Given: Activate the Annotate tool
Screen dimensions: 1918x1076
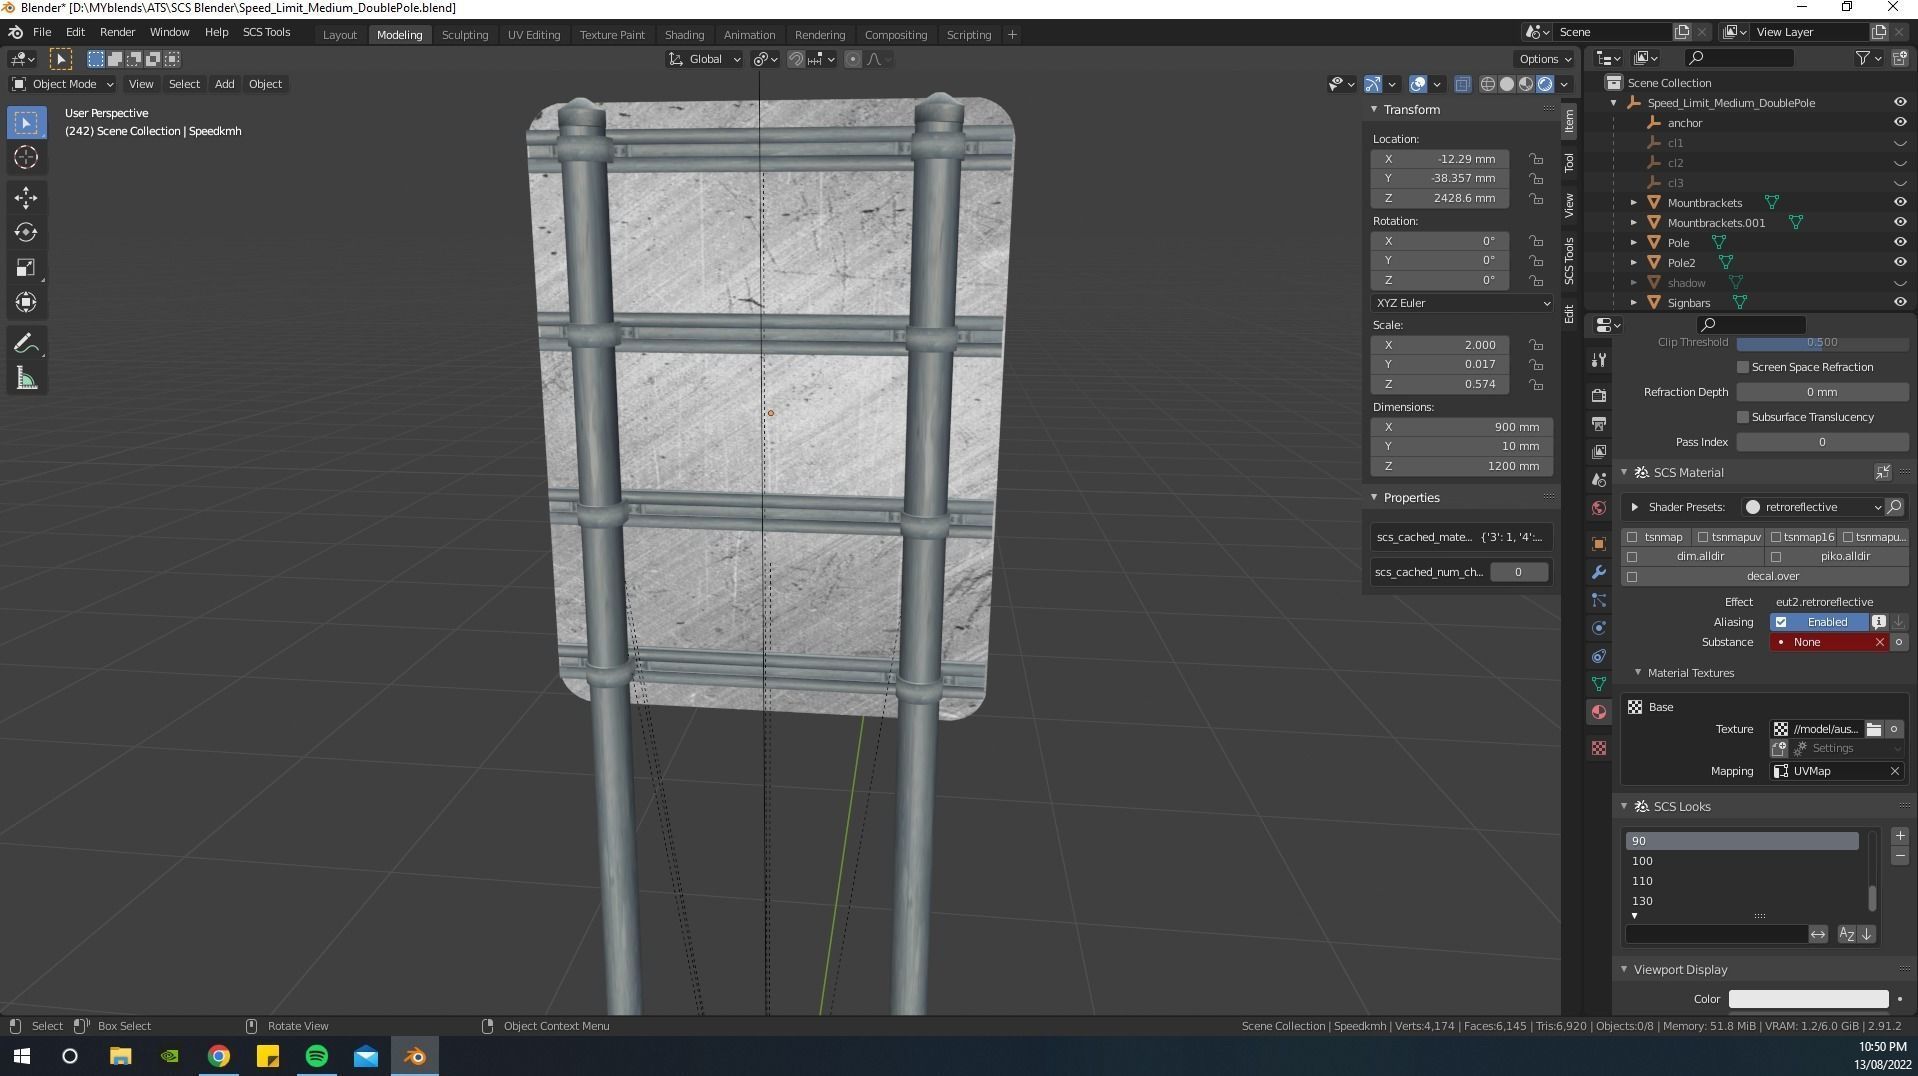Looking at the screenshot, I should click(26, 344).
